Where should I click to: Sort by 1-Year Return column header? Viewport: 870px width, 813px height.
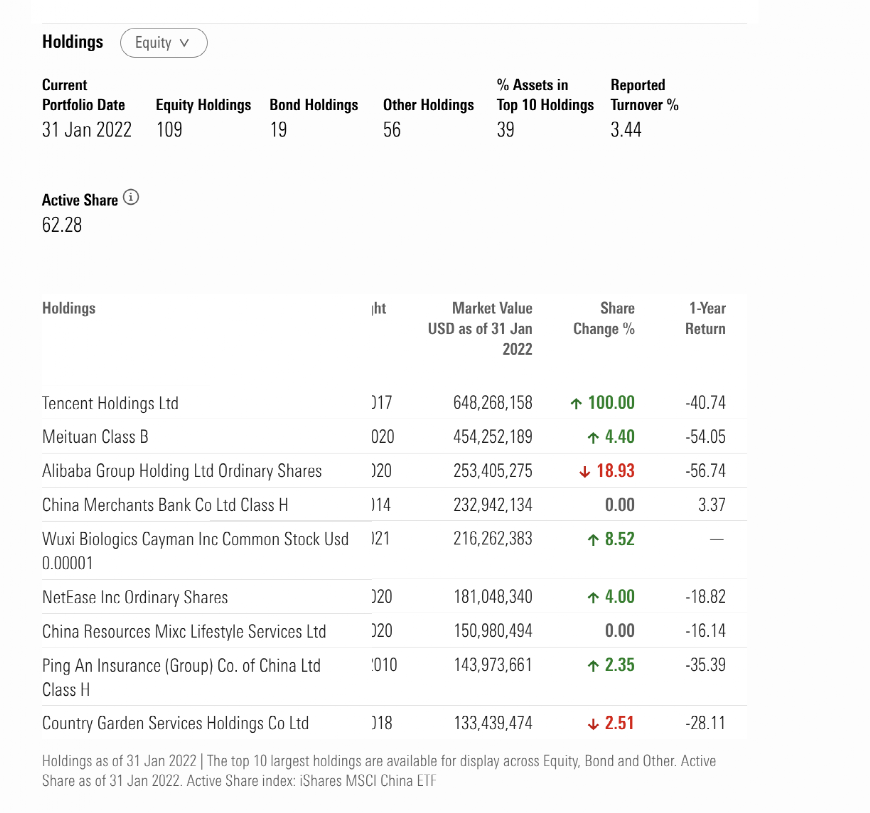coord(705,319)
